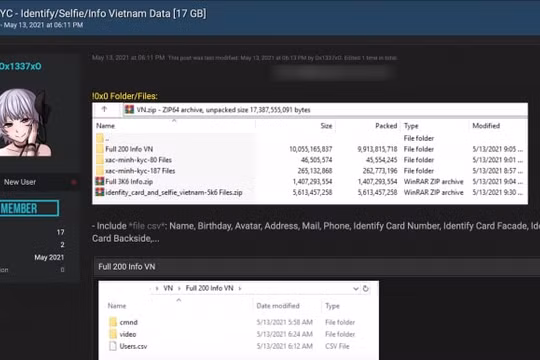
Task: Click the date 5/13/2021 5:58 AM
Action: coord(284,322)
